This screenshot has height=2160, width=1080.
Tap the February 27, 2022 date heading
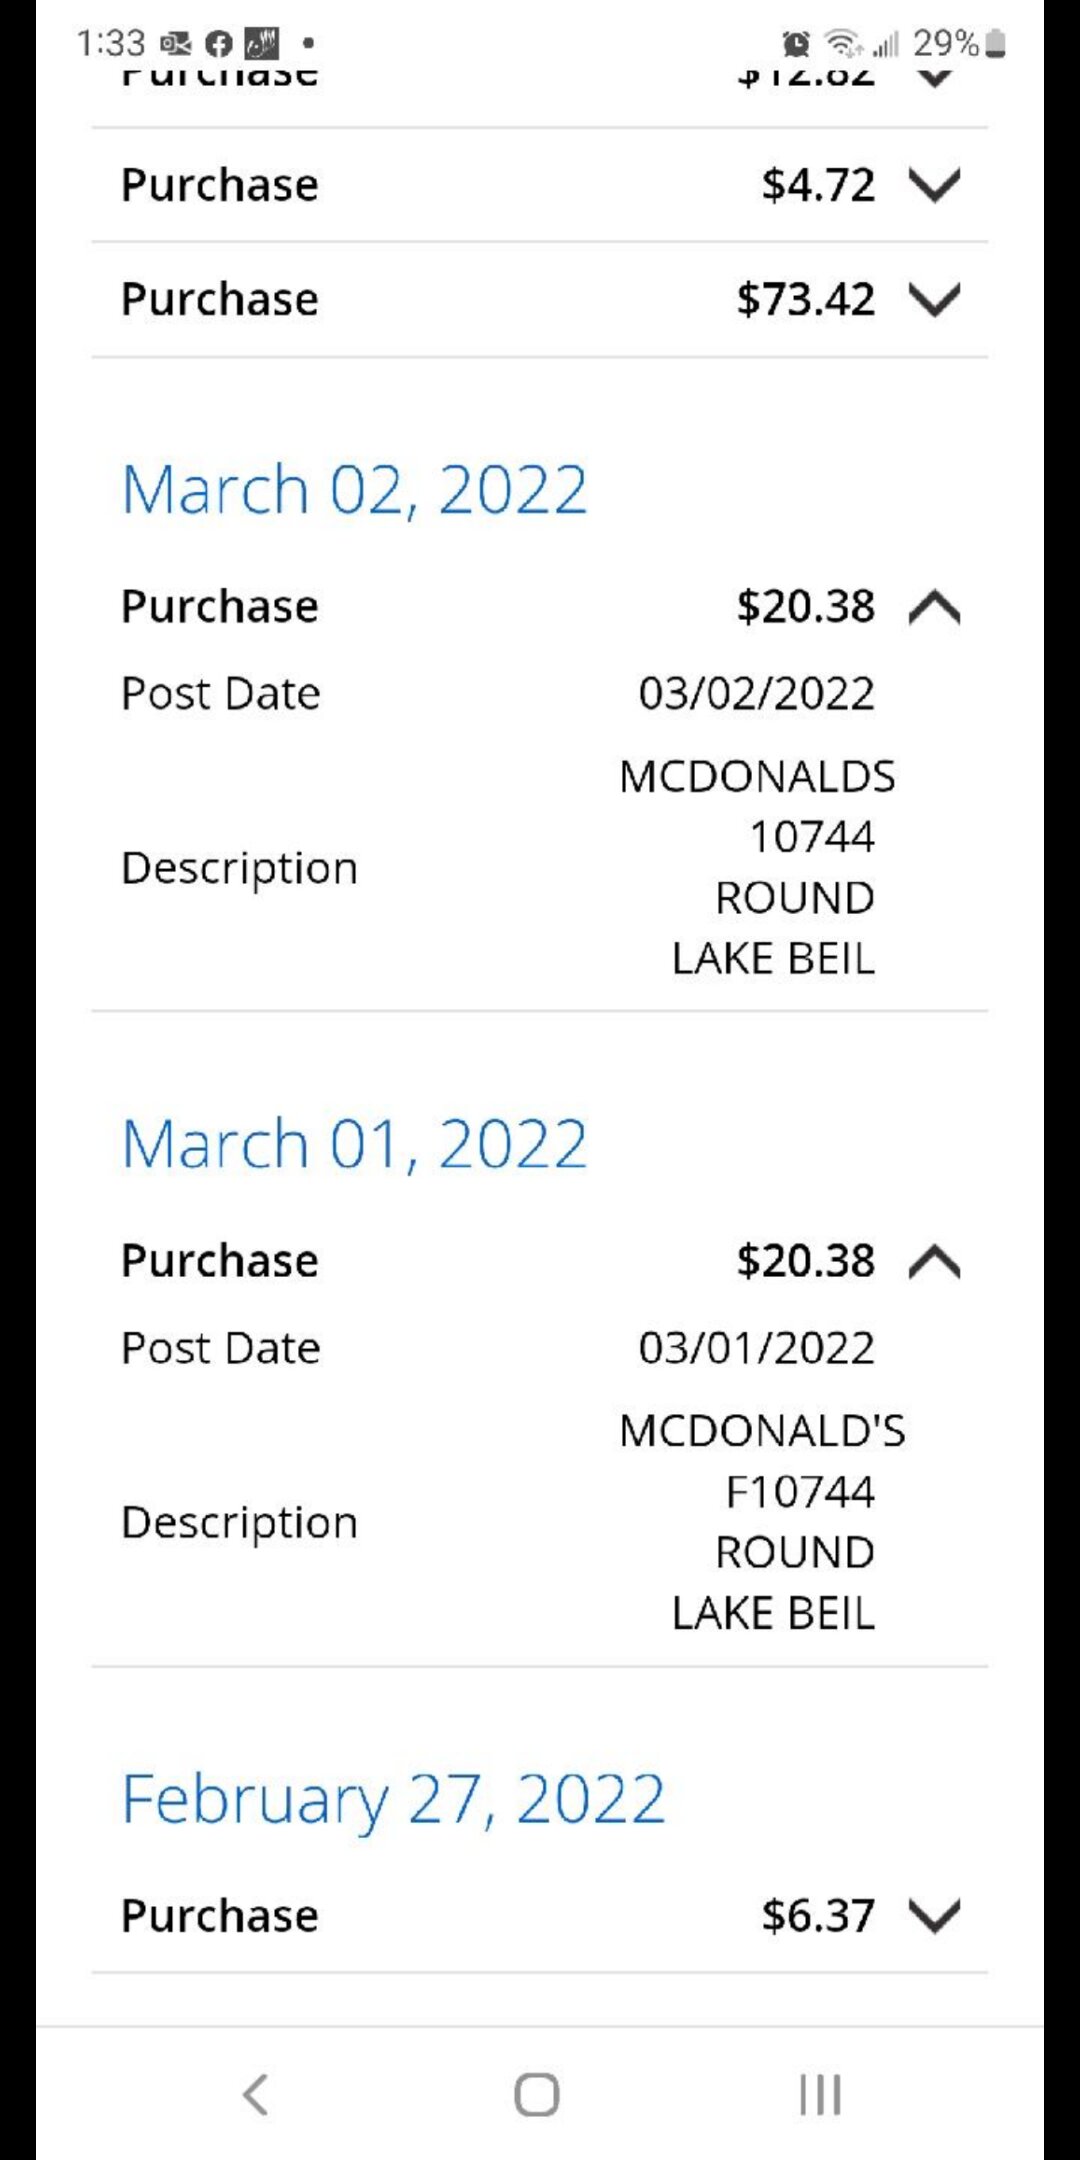(x=393, y=1799)
